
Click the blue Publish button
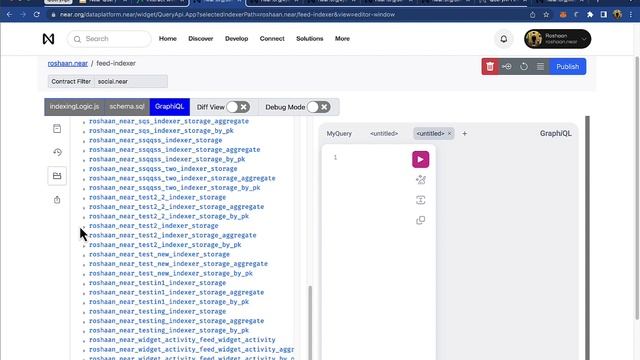pyautogui.click(x=567, y=67)
